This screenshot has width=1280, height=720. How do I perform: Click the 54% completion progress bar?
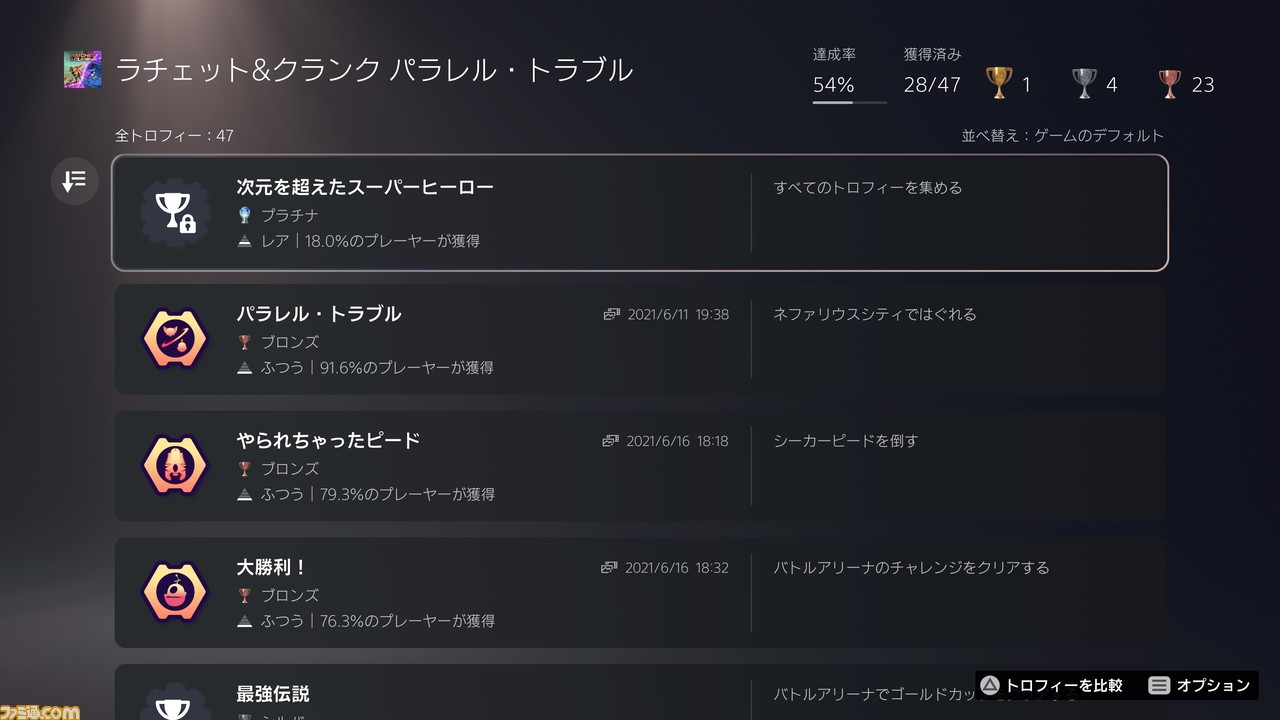click(850, 102)
